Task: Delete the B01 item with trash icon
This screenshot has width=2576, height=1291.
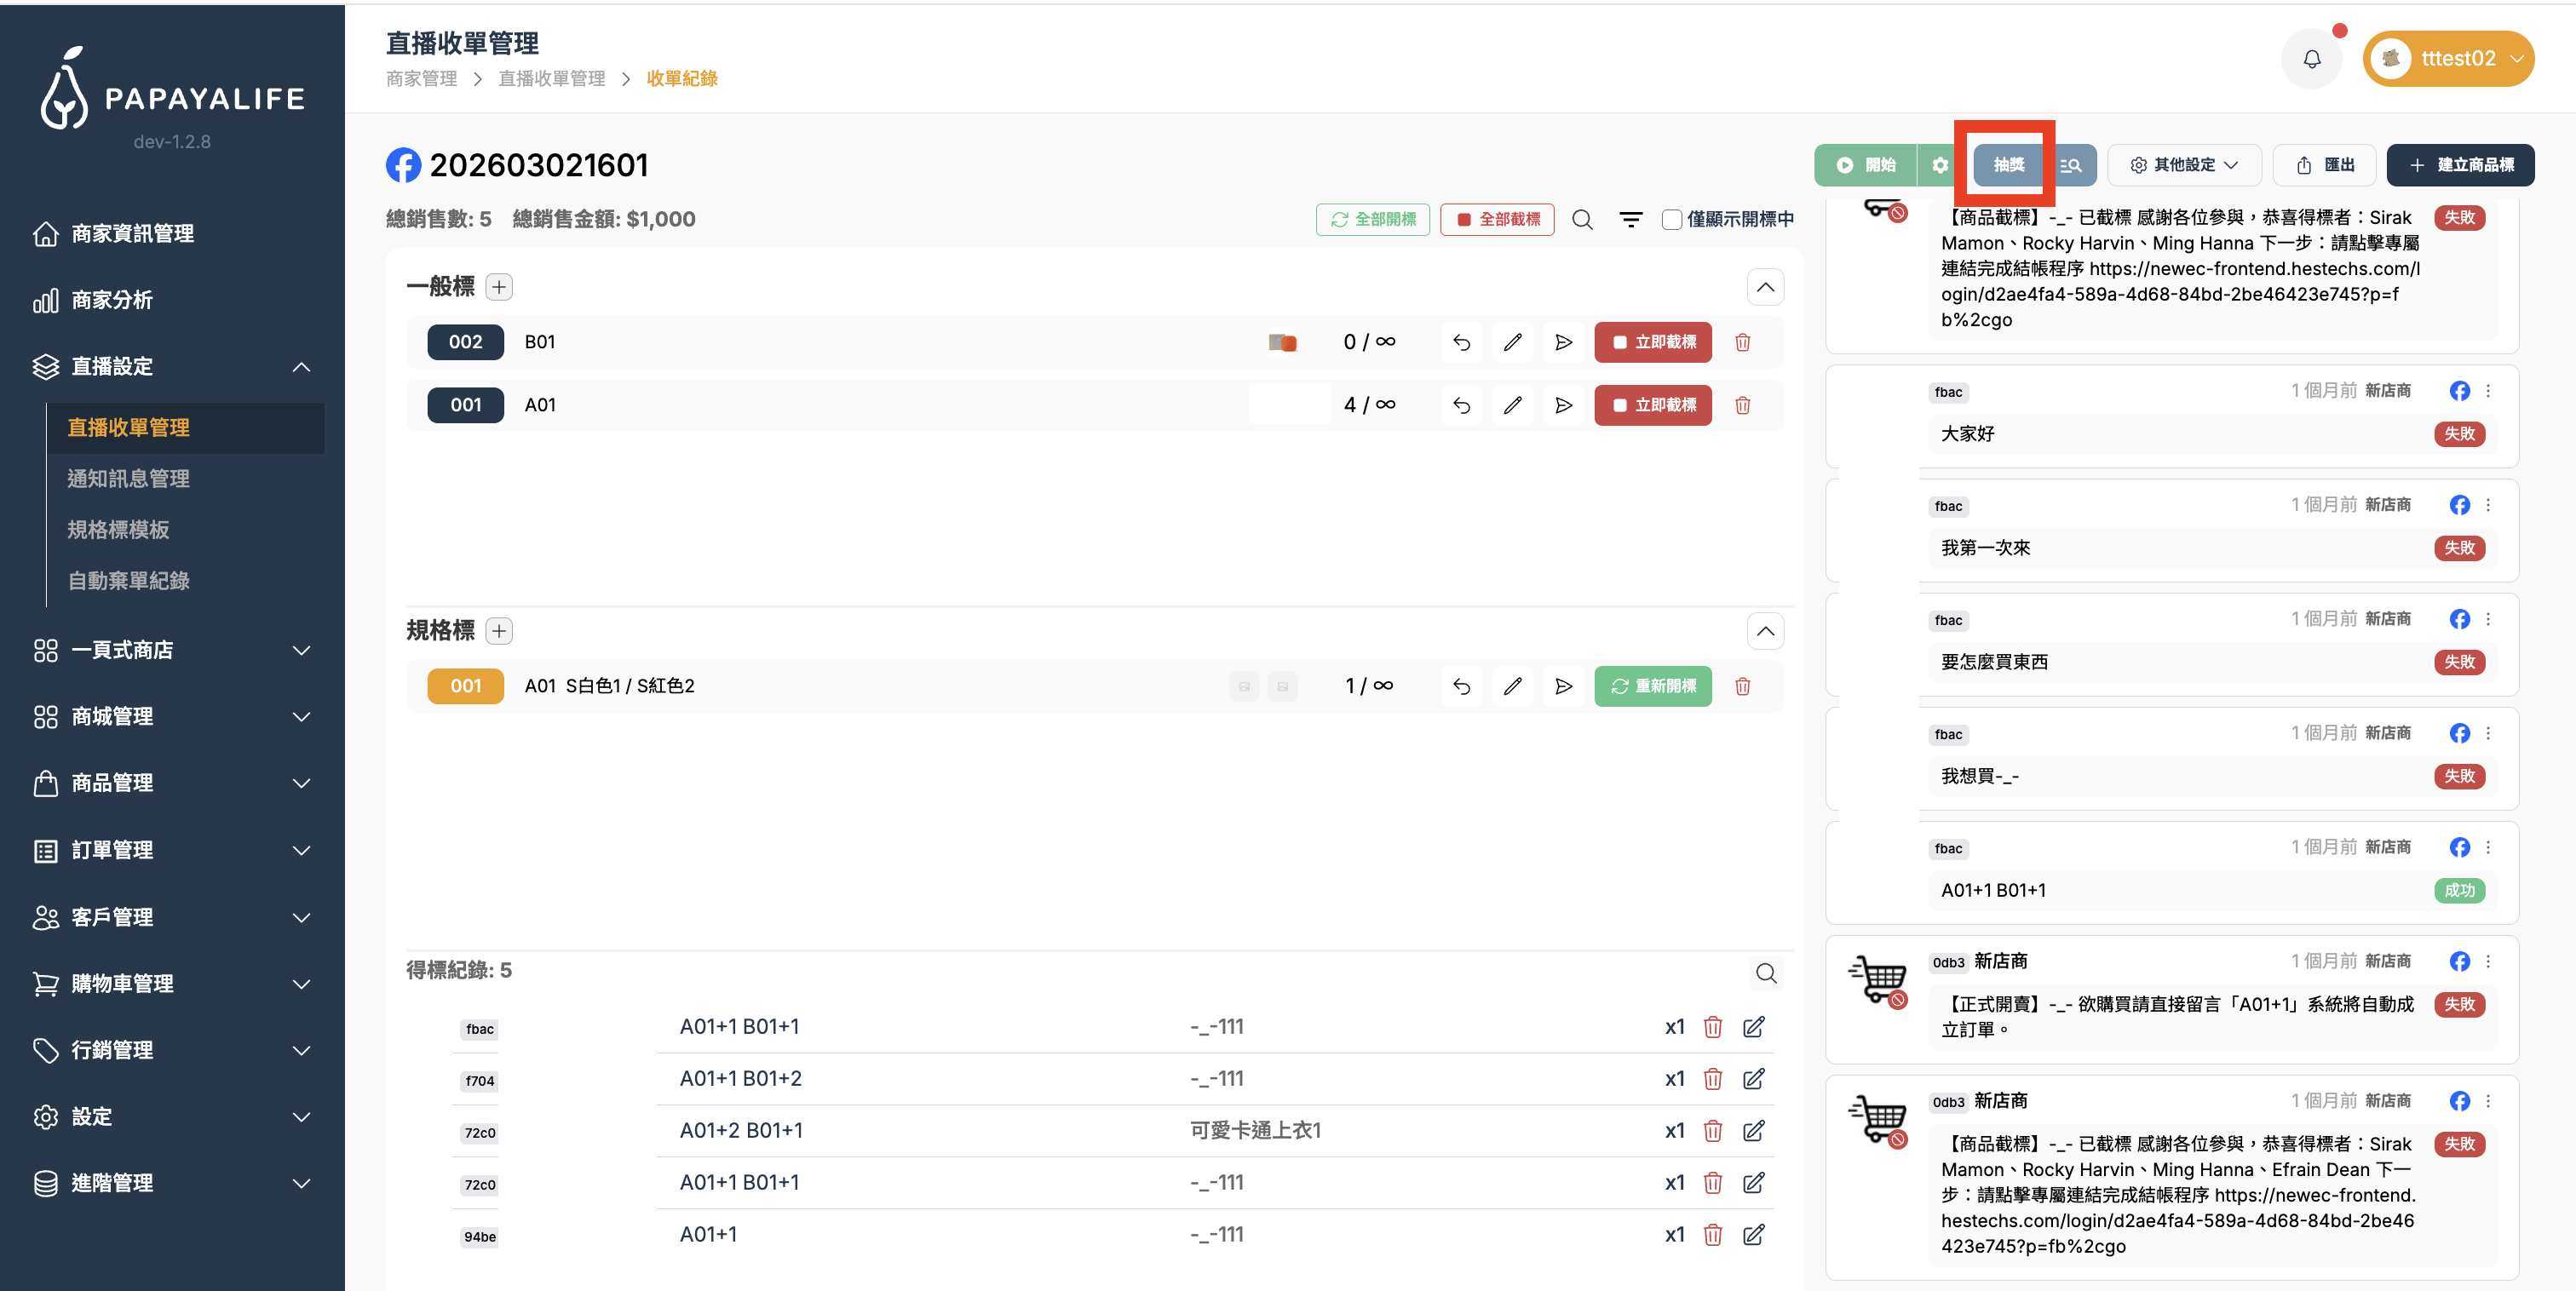Action: (x=1742, y=342)
